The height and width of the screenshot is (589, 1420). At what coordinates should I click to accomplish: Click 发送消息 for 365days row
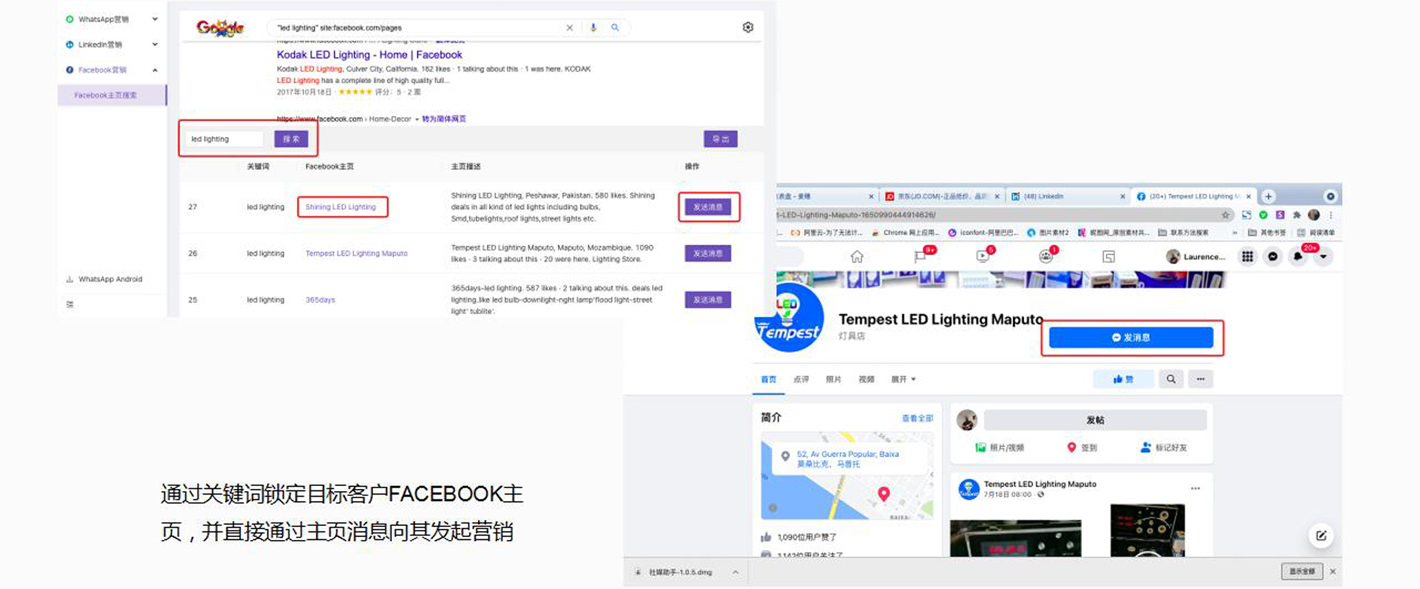(x=708, y=299)
